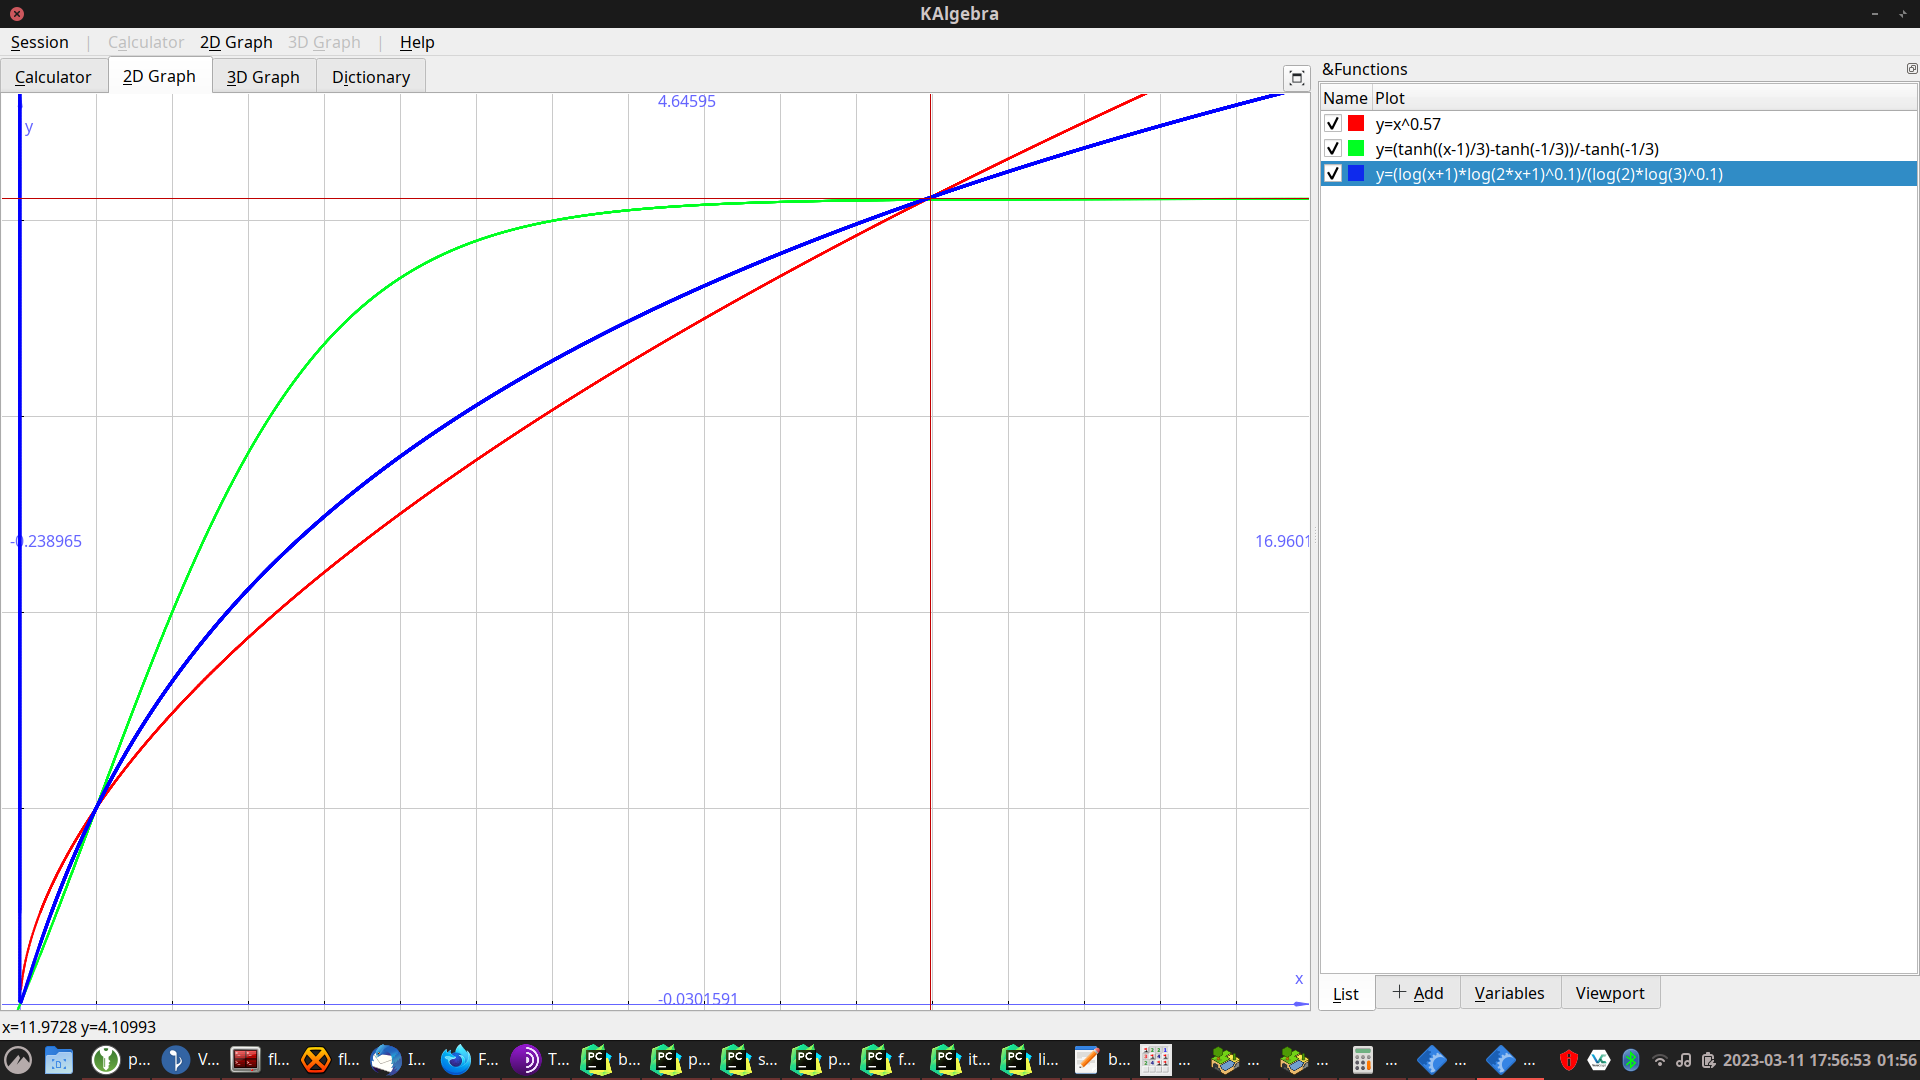Open the 2D Graph menu

pos(236,42)
